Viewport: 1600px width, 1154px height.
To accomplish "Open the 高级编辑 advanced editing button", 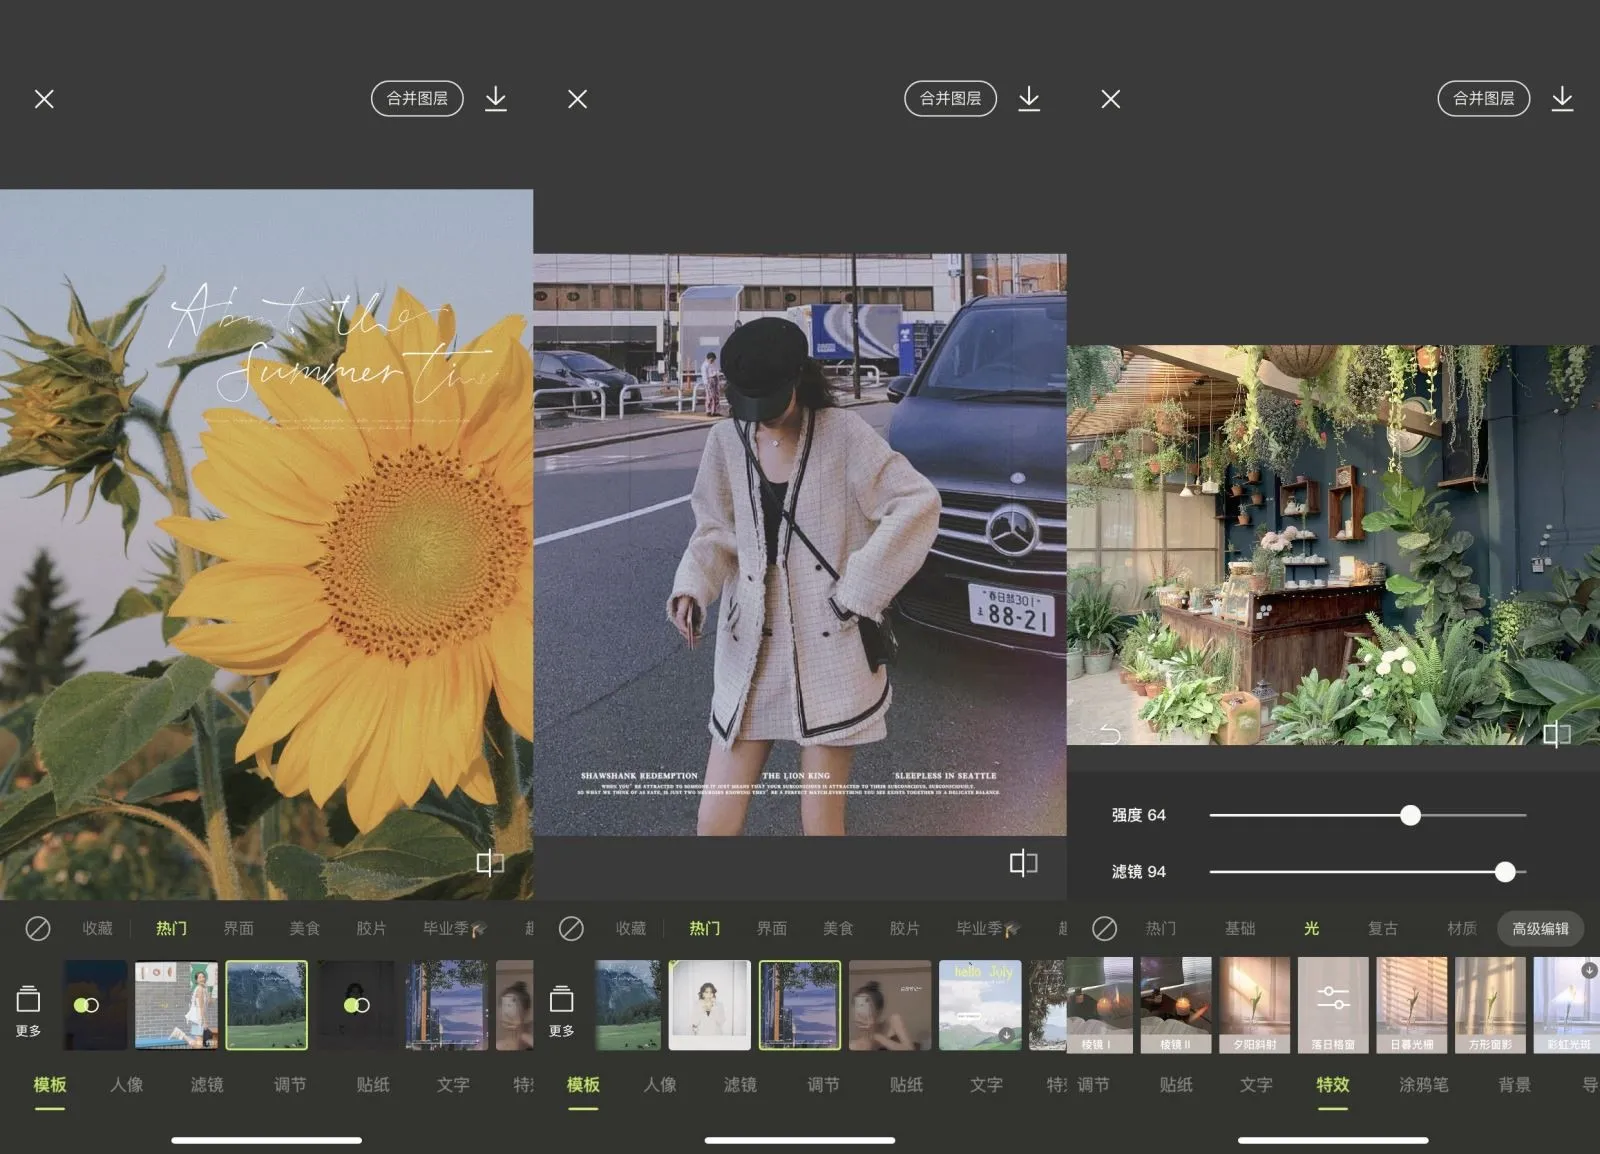I will [1540, 928].
